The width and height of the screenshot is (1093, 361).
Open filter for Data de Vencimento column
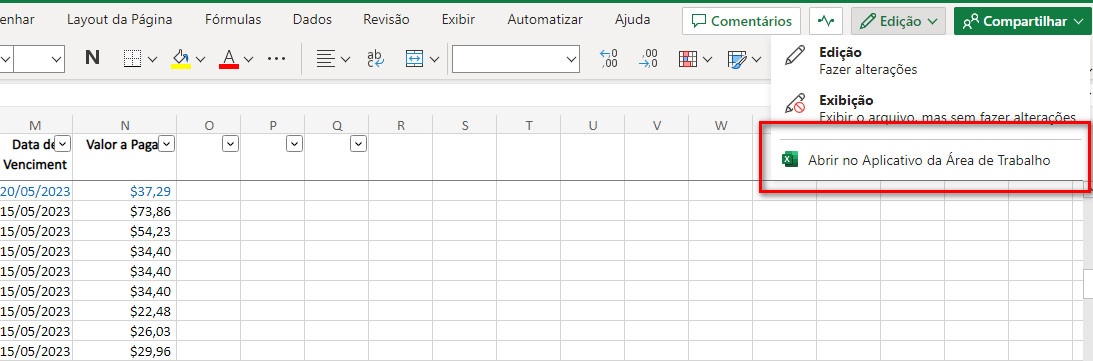click(x=63, y=144)
